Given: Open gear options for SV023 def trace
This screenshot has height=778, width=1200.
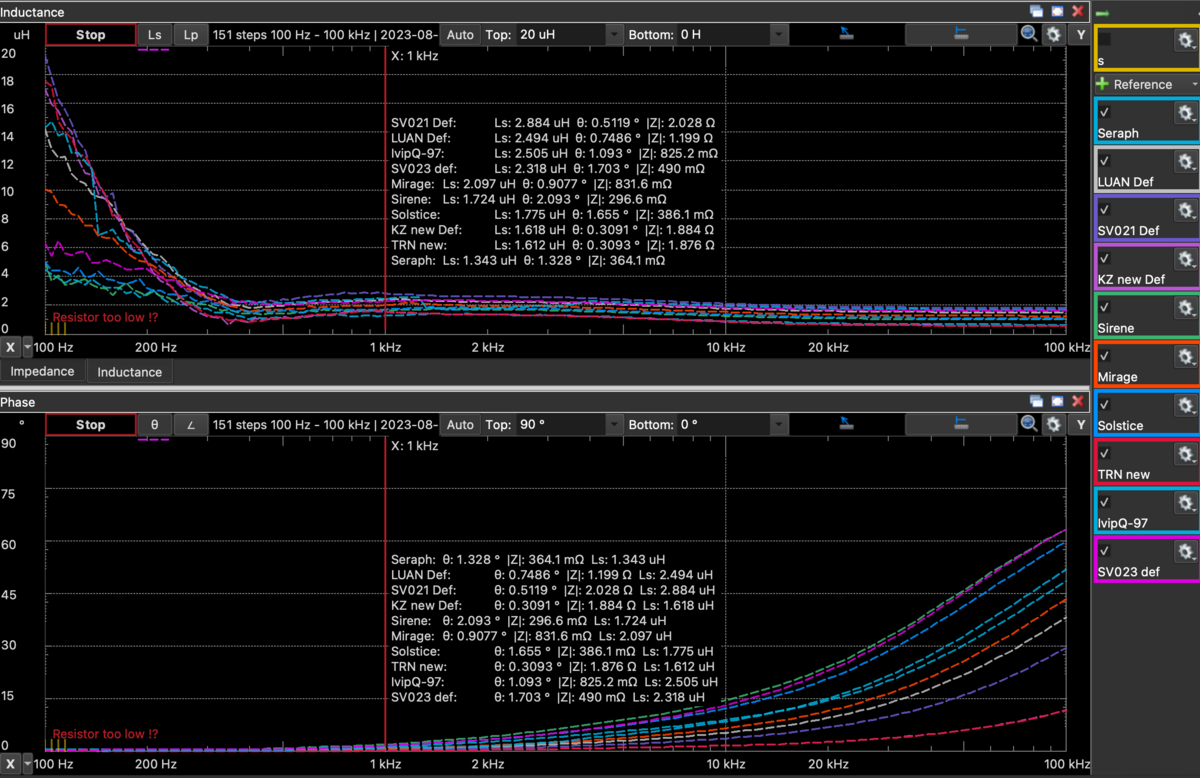Looking at the screenshot, I should click(1186, 552).
